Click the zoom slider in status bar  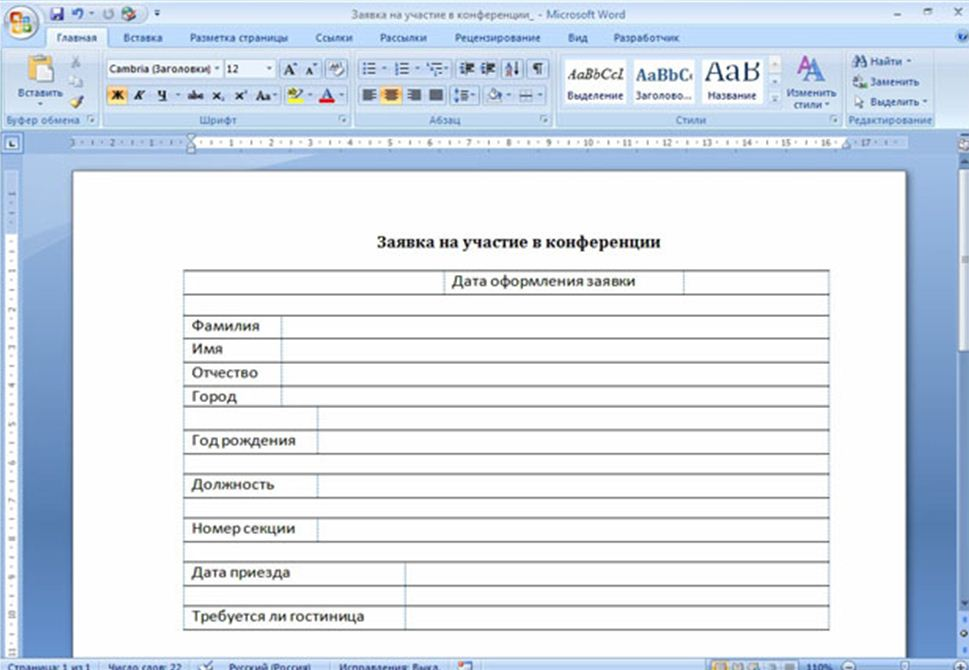tap(904, 666)
